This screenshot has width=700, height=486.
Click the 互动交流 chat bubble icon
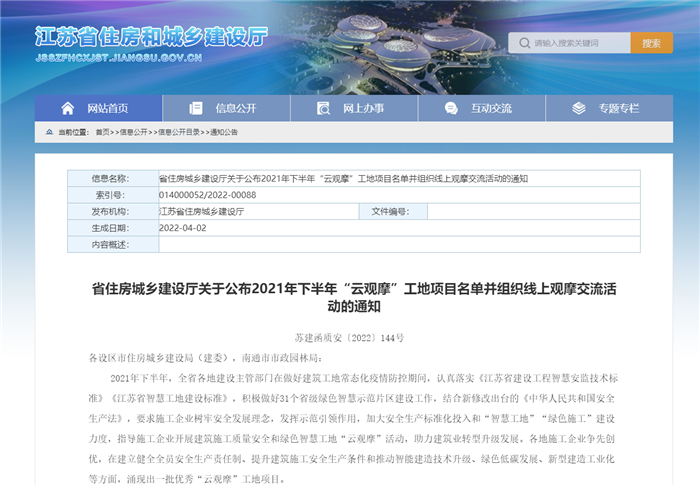tap(452, 108)
